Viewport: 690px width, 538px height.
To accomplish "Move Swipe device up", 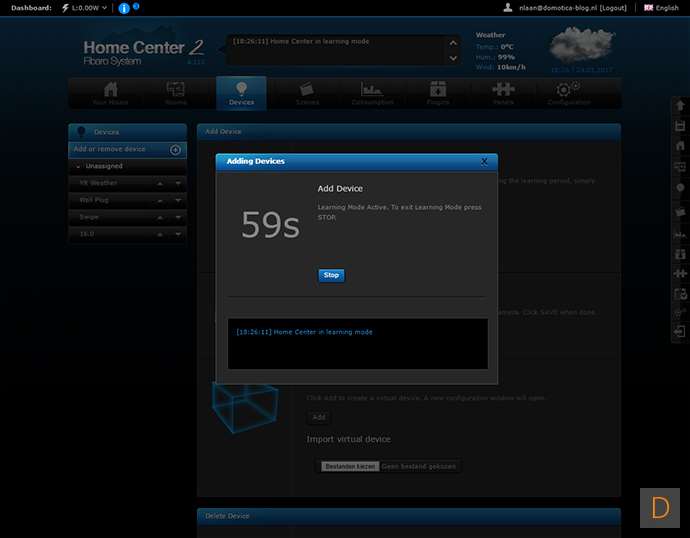I will pyautogui.click(x=160, y=217).
